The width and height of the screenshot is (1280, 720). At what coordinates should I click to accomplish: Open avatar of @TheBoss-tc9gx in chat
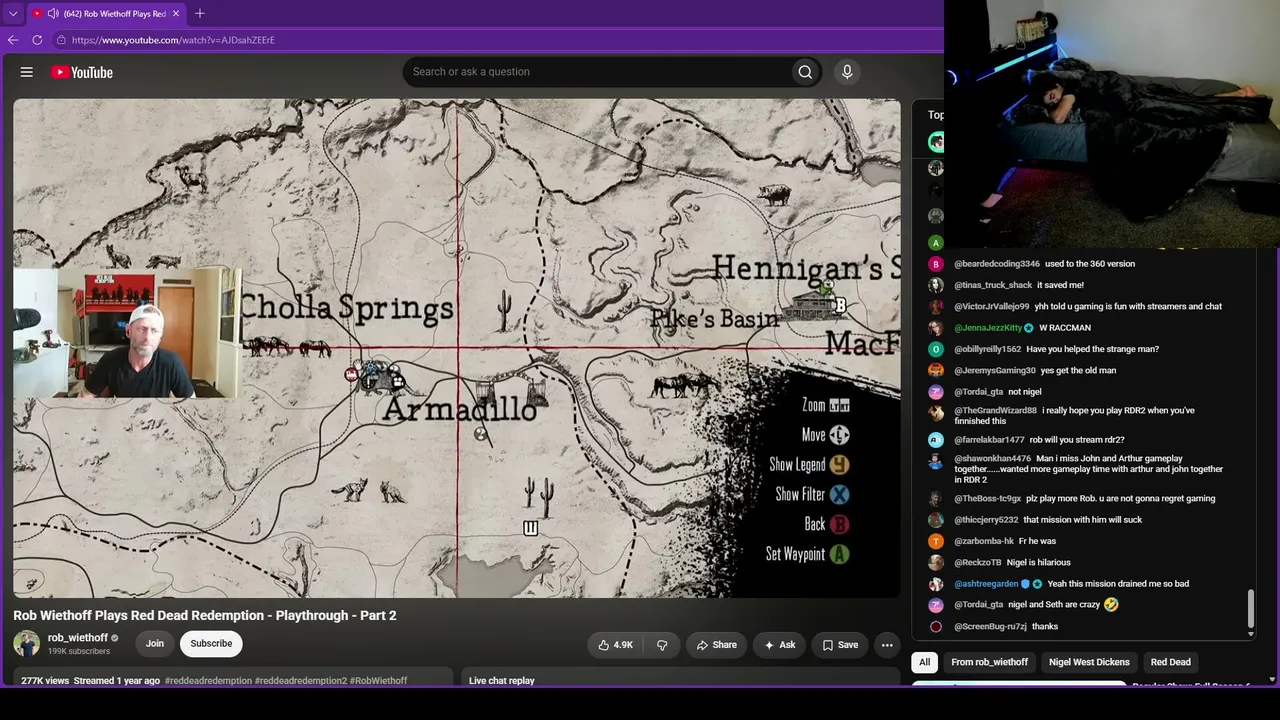coord(936,499)
